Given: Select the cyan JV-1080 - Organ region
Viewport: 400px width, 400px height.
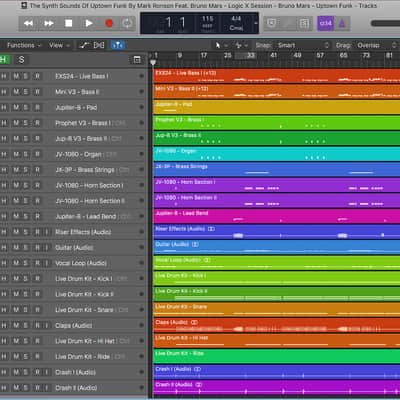Looking at the screenshot, I should (x=277, y=154).
